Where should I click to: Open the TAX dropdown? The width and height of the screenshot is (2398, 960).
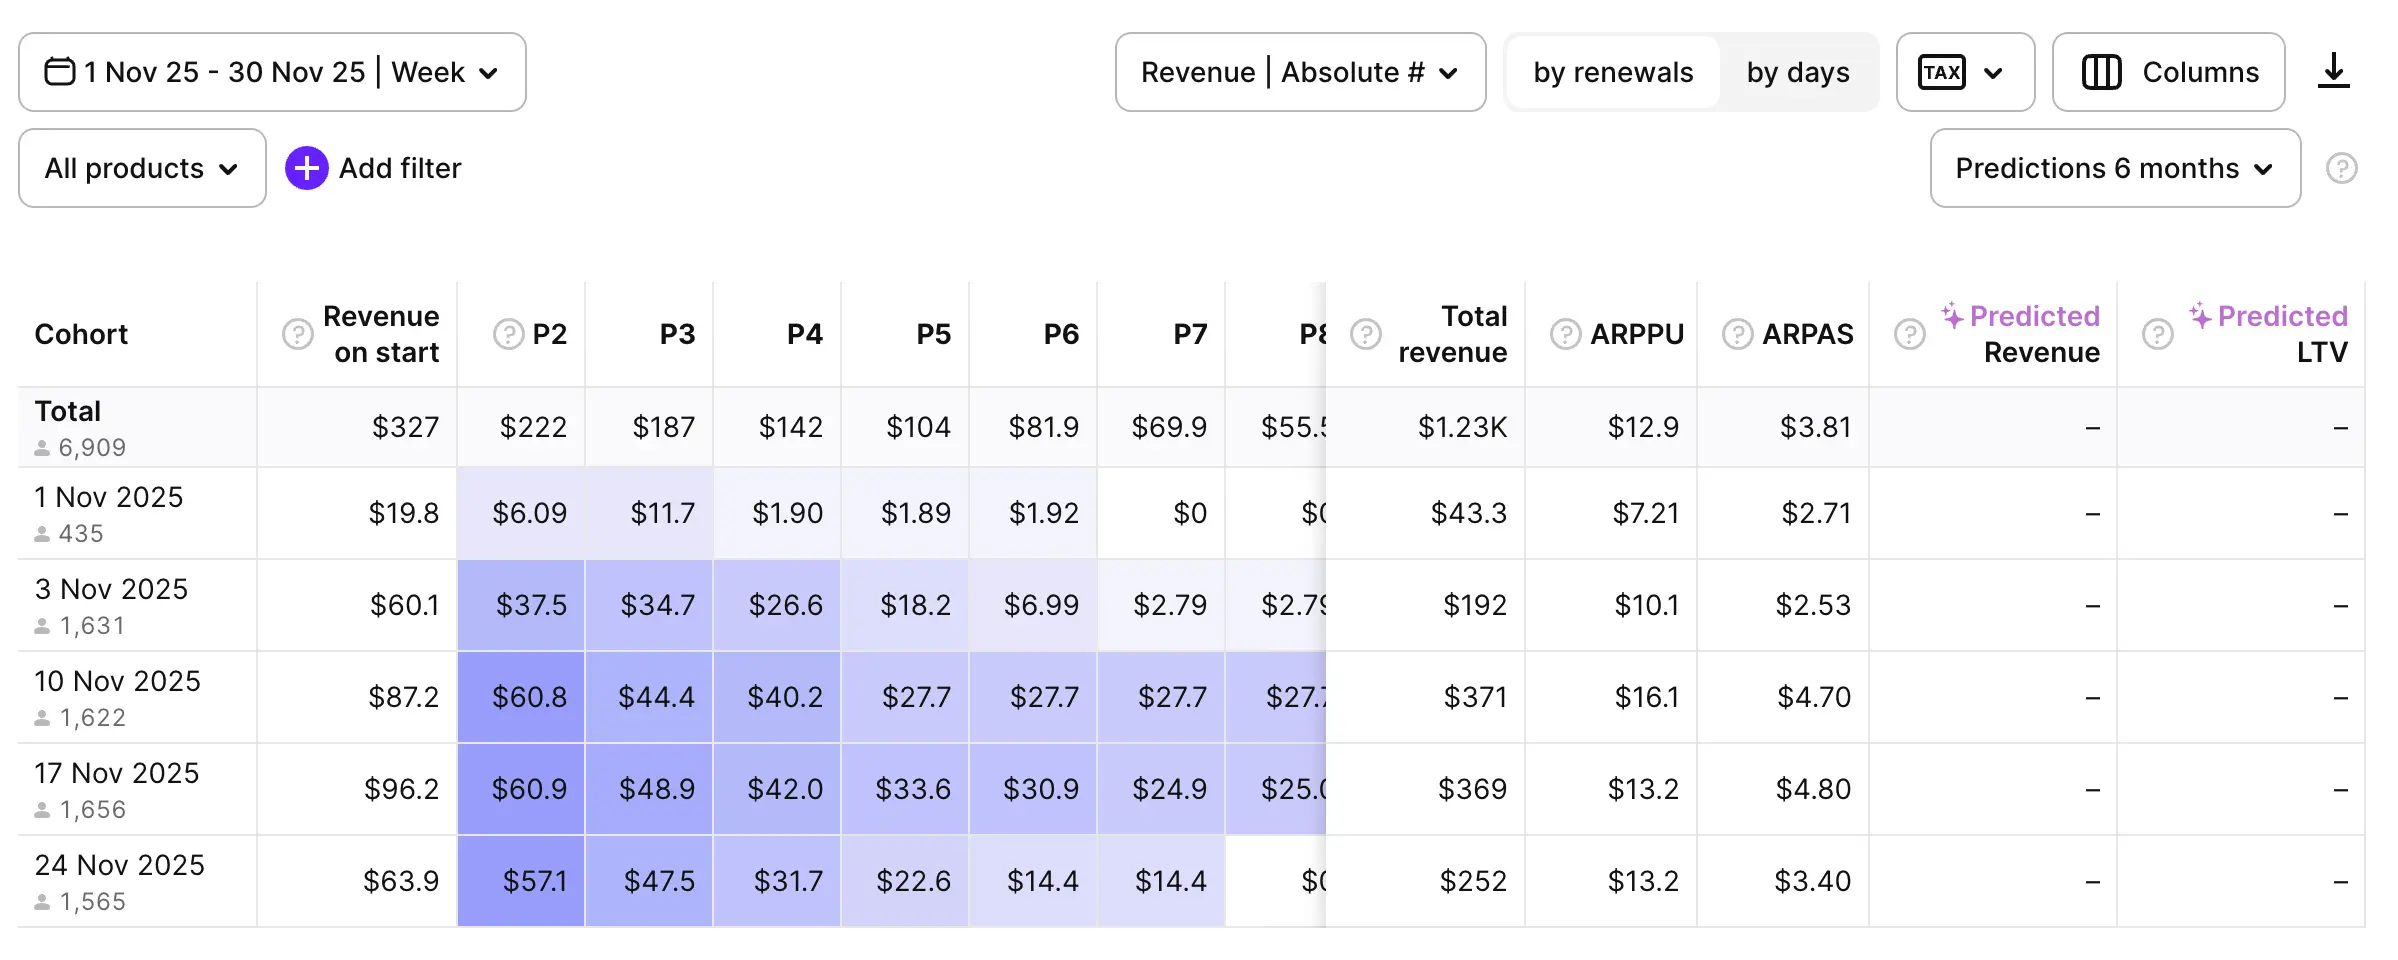[1964, 71]
